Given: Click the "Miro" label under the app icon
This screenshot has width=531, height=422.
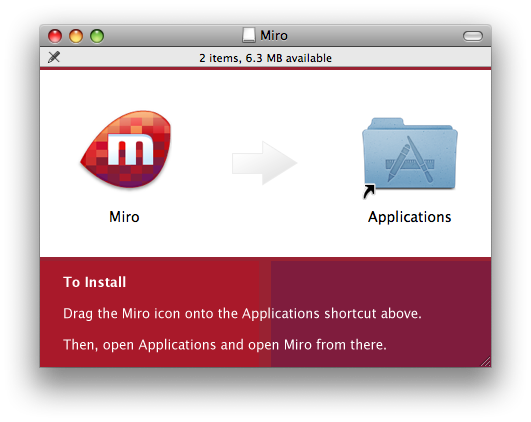Looking at the screenshot, I should pyautogui.click(x=124, y=217).
